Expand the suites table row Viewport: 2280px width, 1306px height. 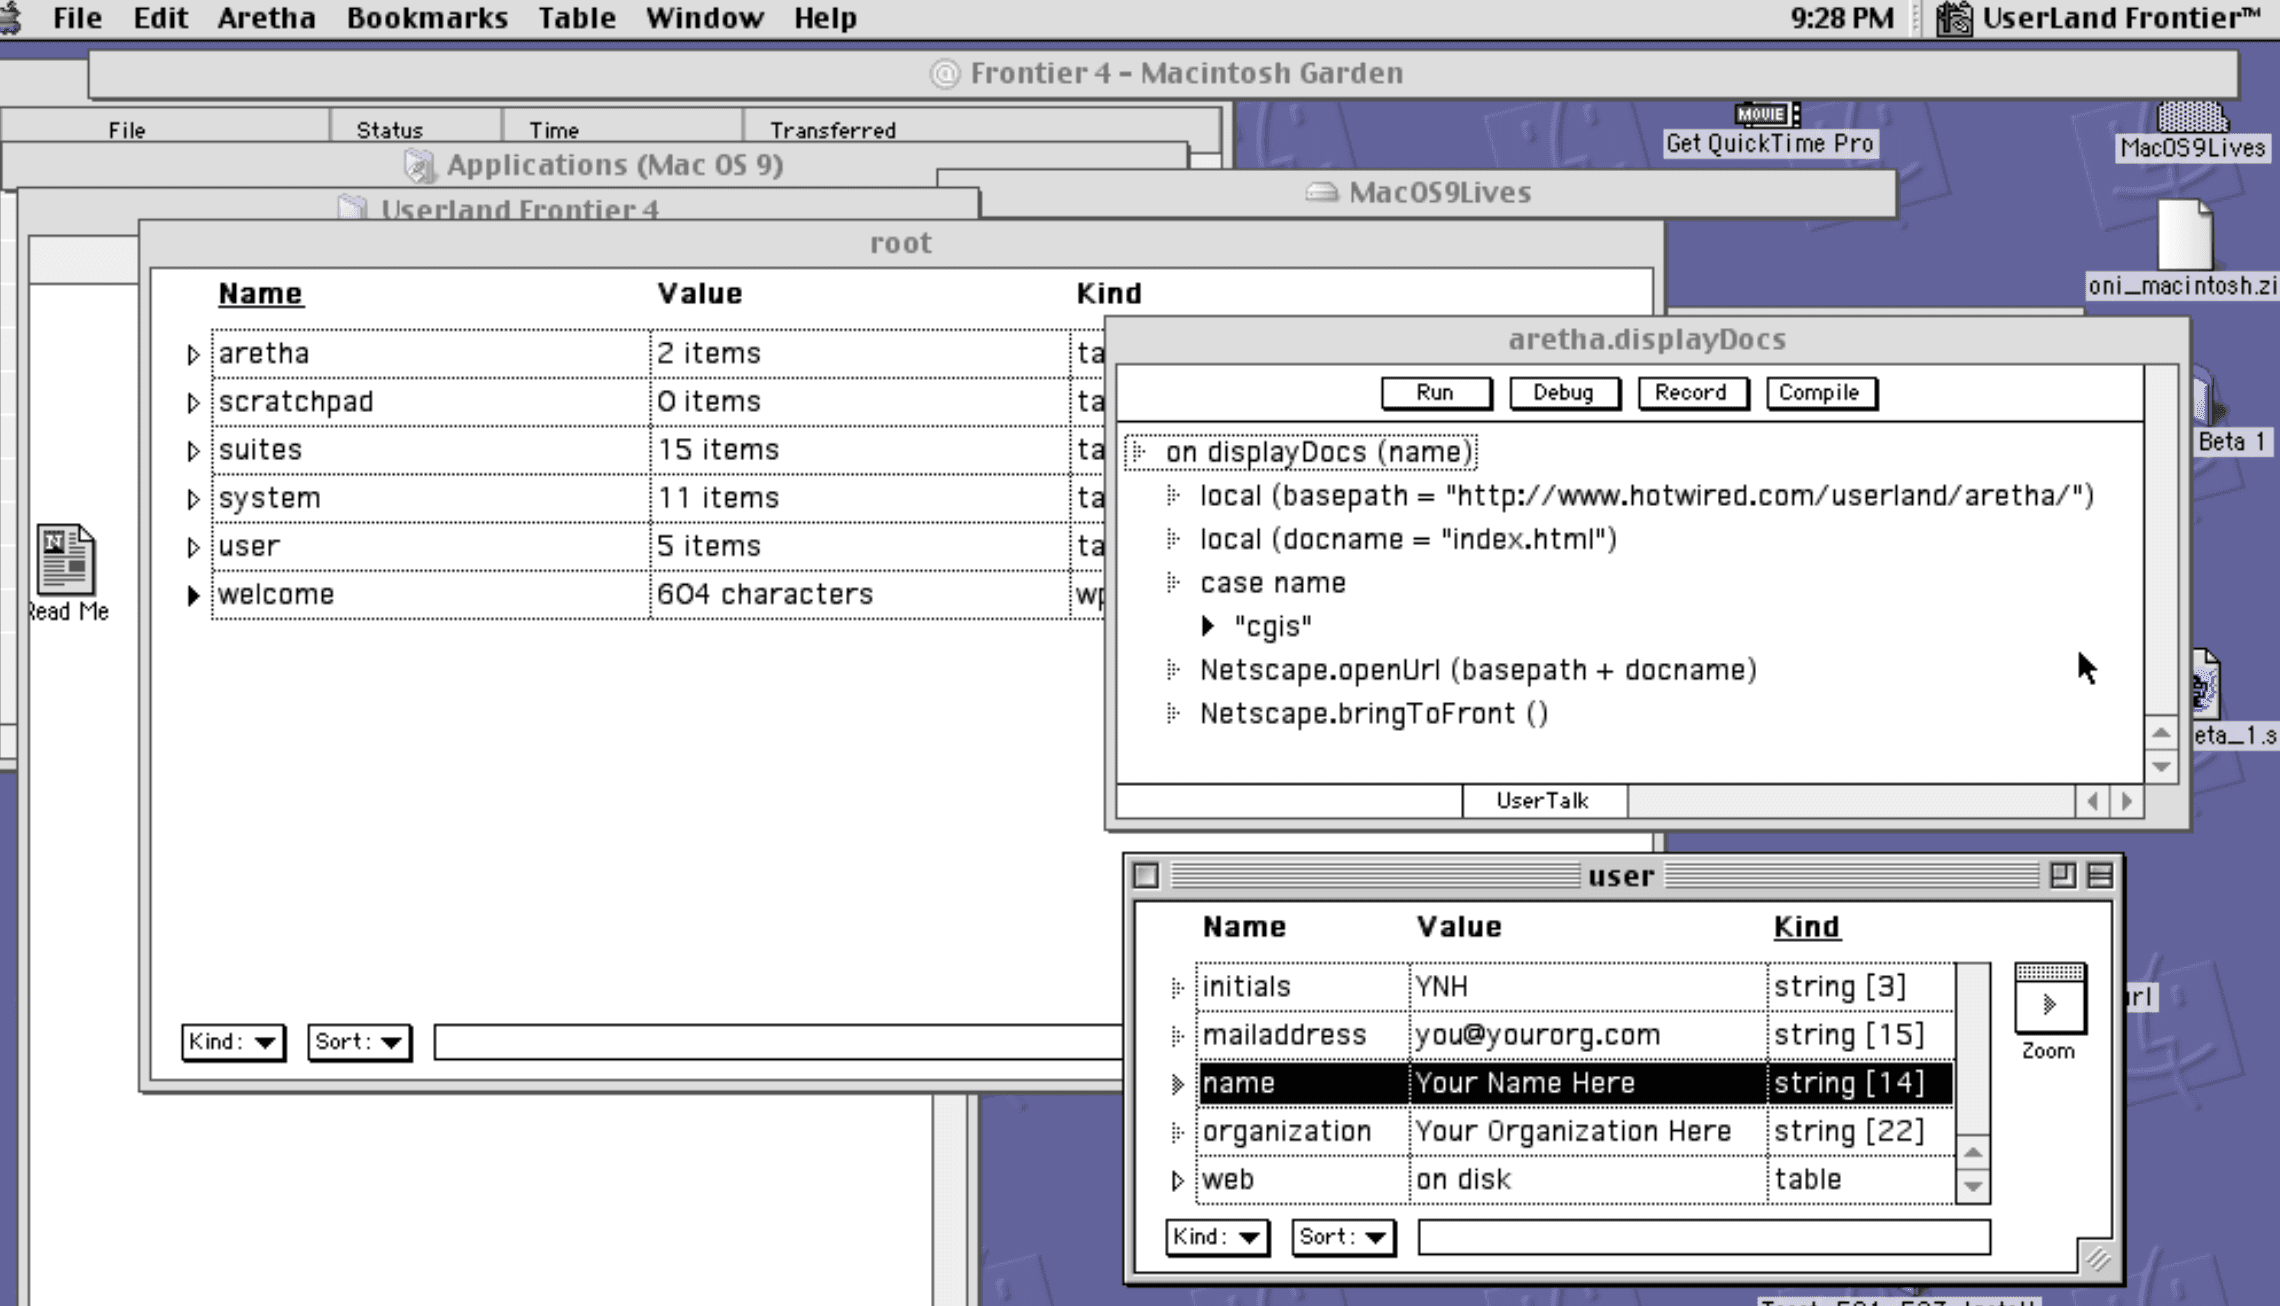click(193, 451)
